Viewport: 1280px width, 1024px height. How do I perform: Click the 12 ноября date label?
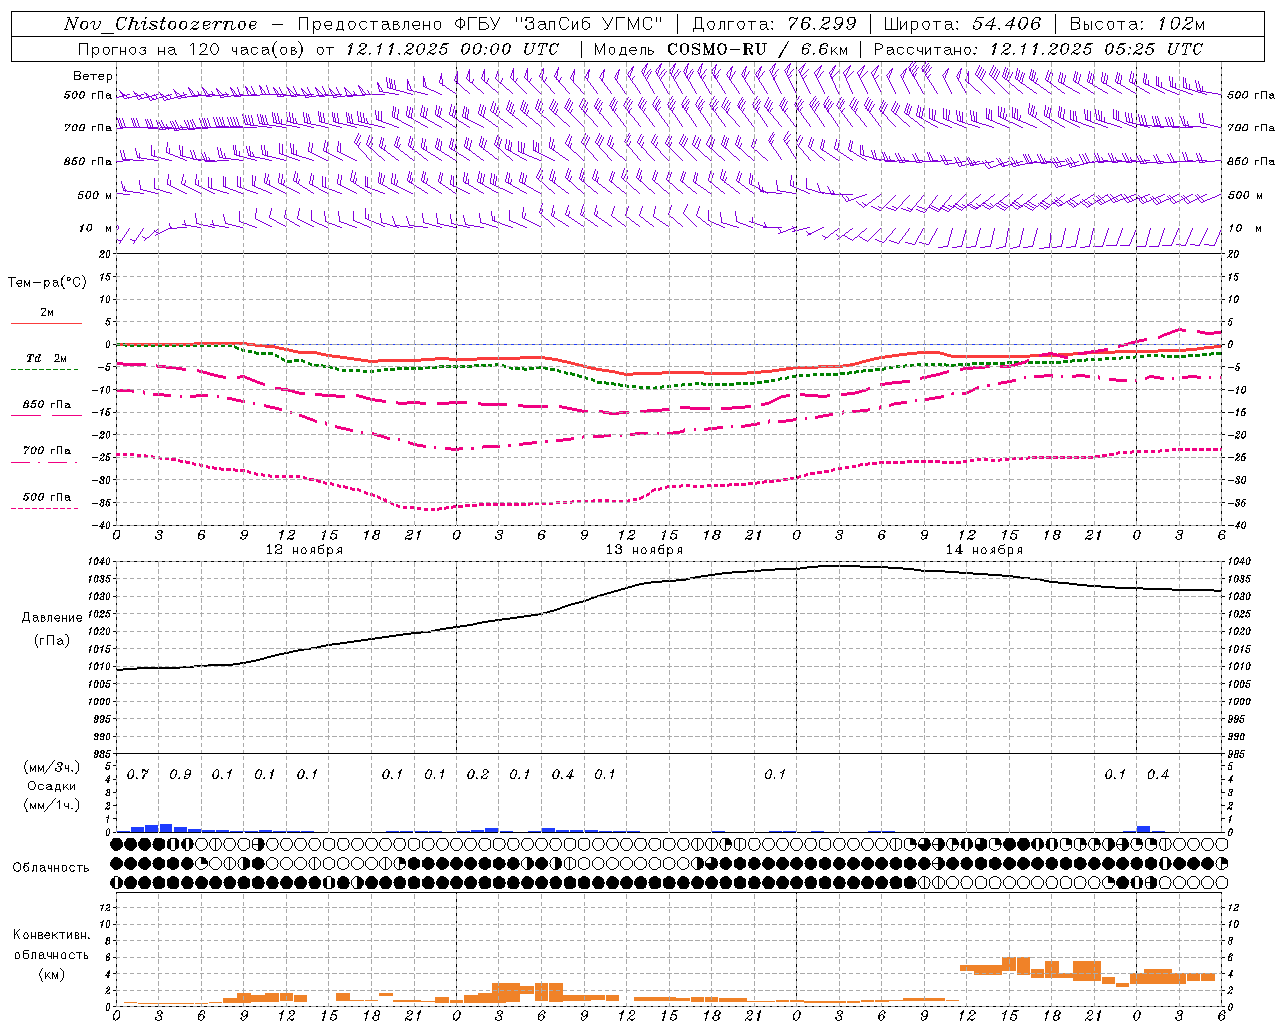pyautogui.click(x=304, y=550)
